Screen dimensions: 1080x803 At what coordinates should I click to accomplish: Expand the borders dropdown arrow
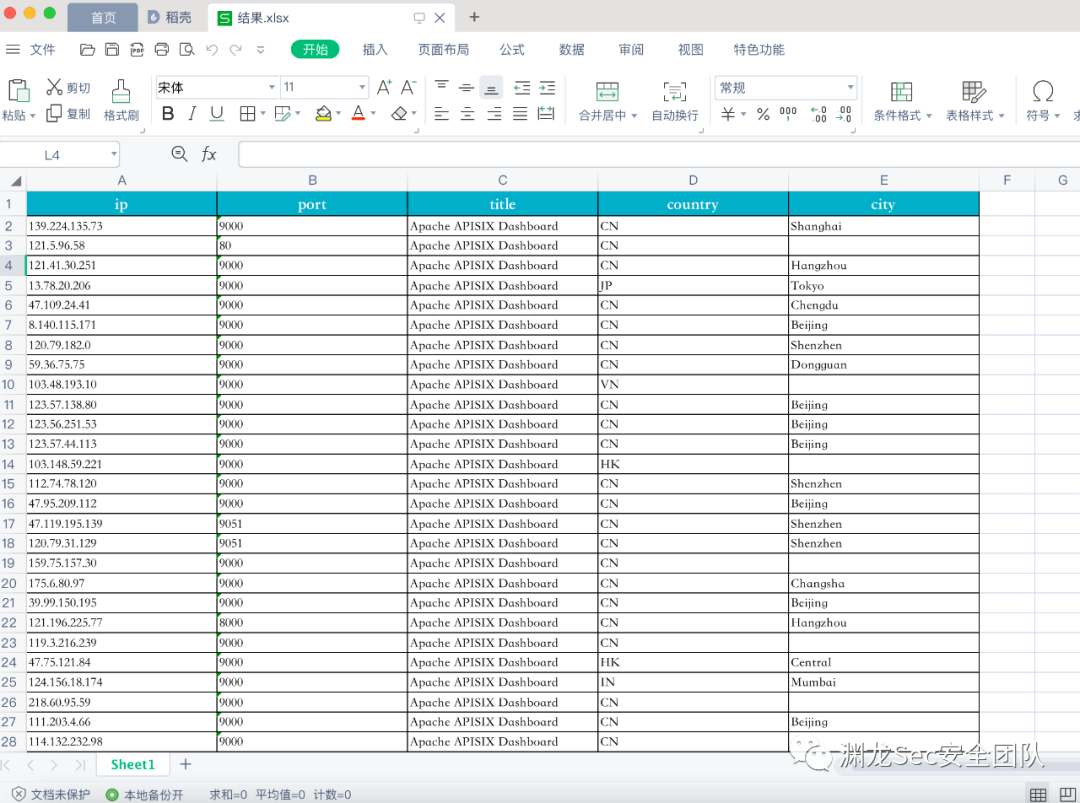click(x=263, y=114)
